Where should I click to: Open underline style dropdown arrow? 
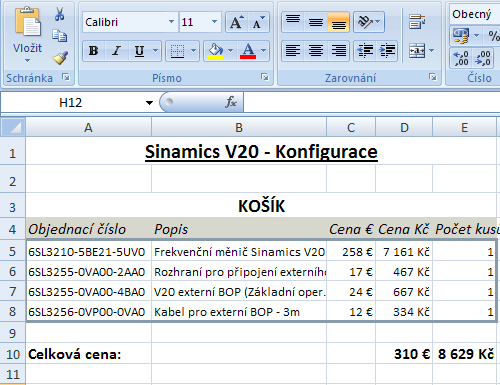155,51
